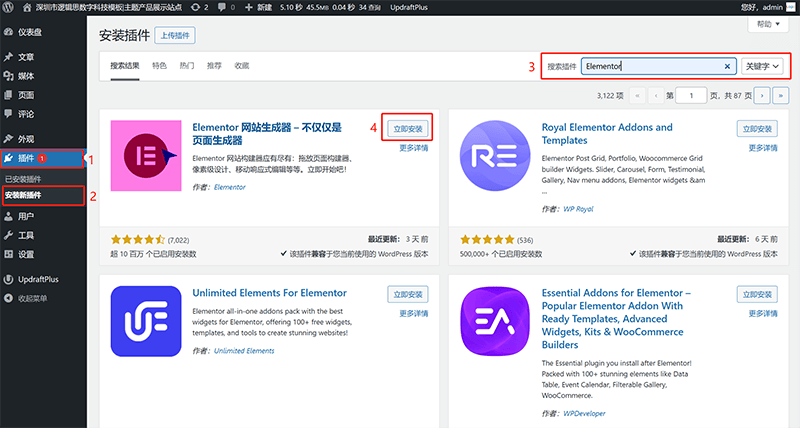This screenshot has height=428, width=800.
Task: Open the Comments icon in sidebar
Action: pyautogui.click(x=8, y=114)
